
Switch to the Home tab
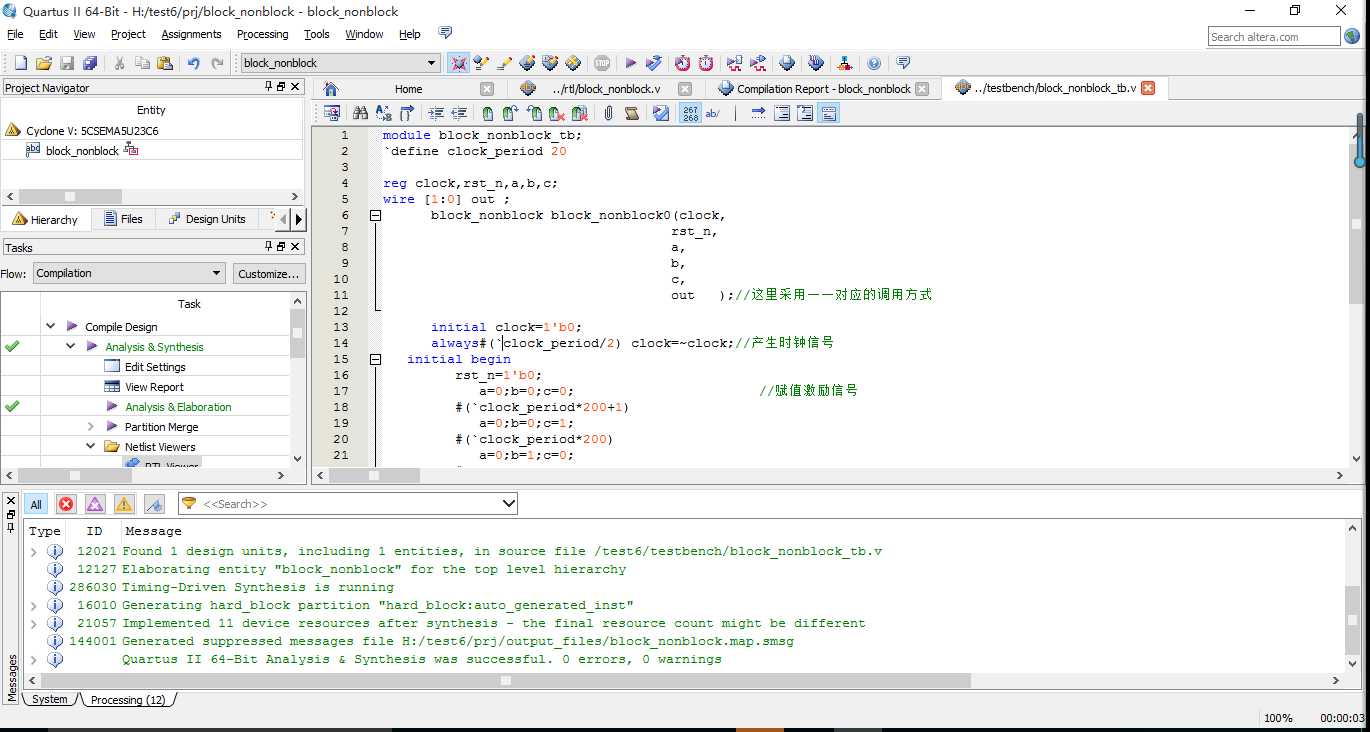408,89
